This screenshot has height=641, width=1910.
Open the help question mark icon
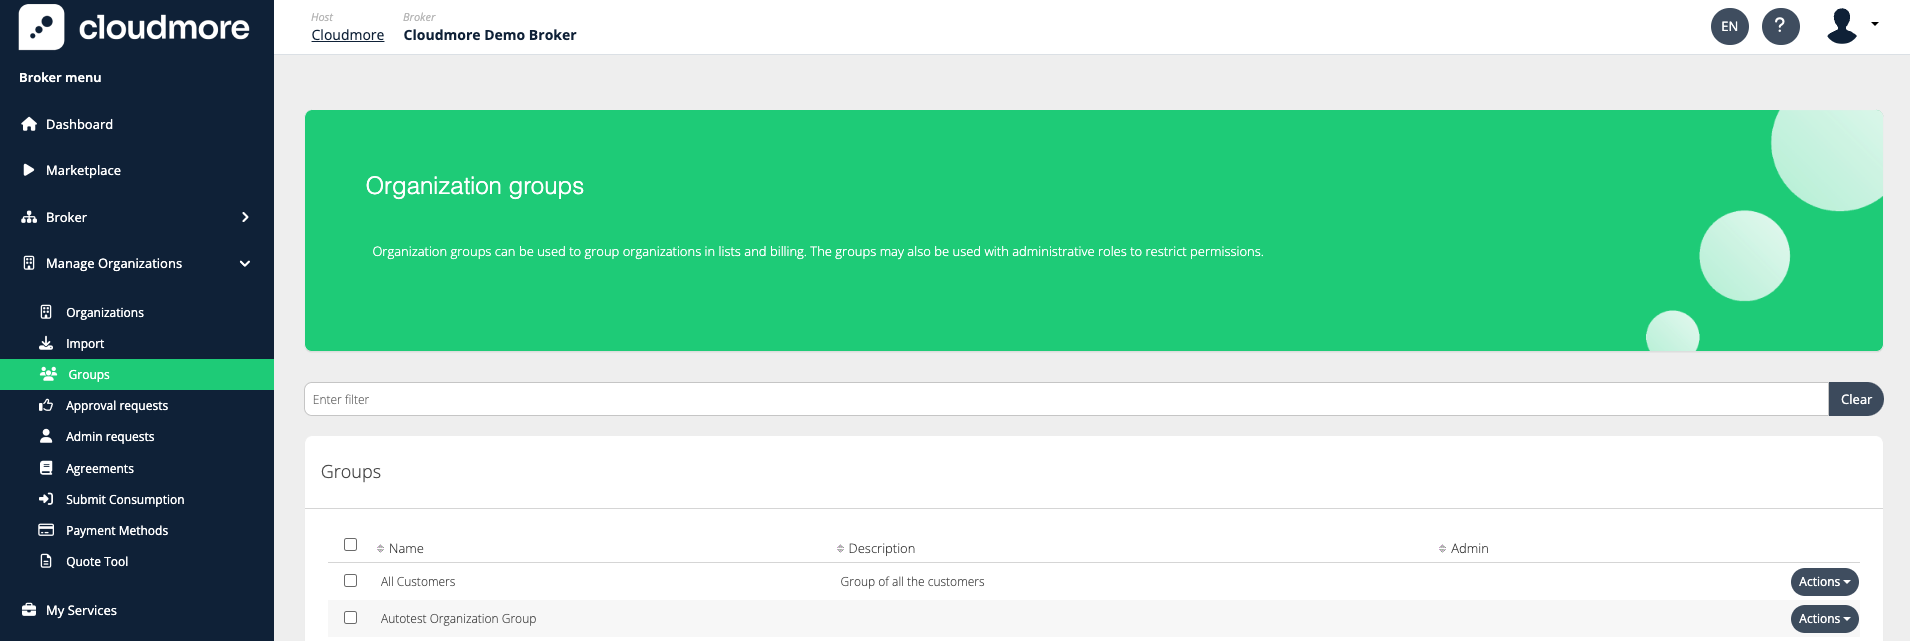point(1780,26)
